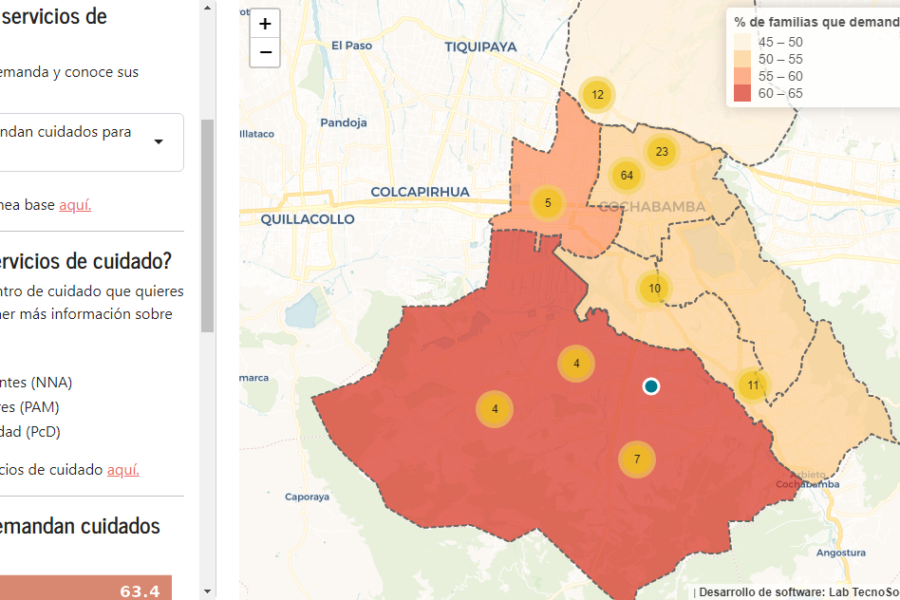Viewport: 900px width, 600px height.
Task: Click the sidebar scrollbar thumb
Action: click(207, 226)
